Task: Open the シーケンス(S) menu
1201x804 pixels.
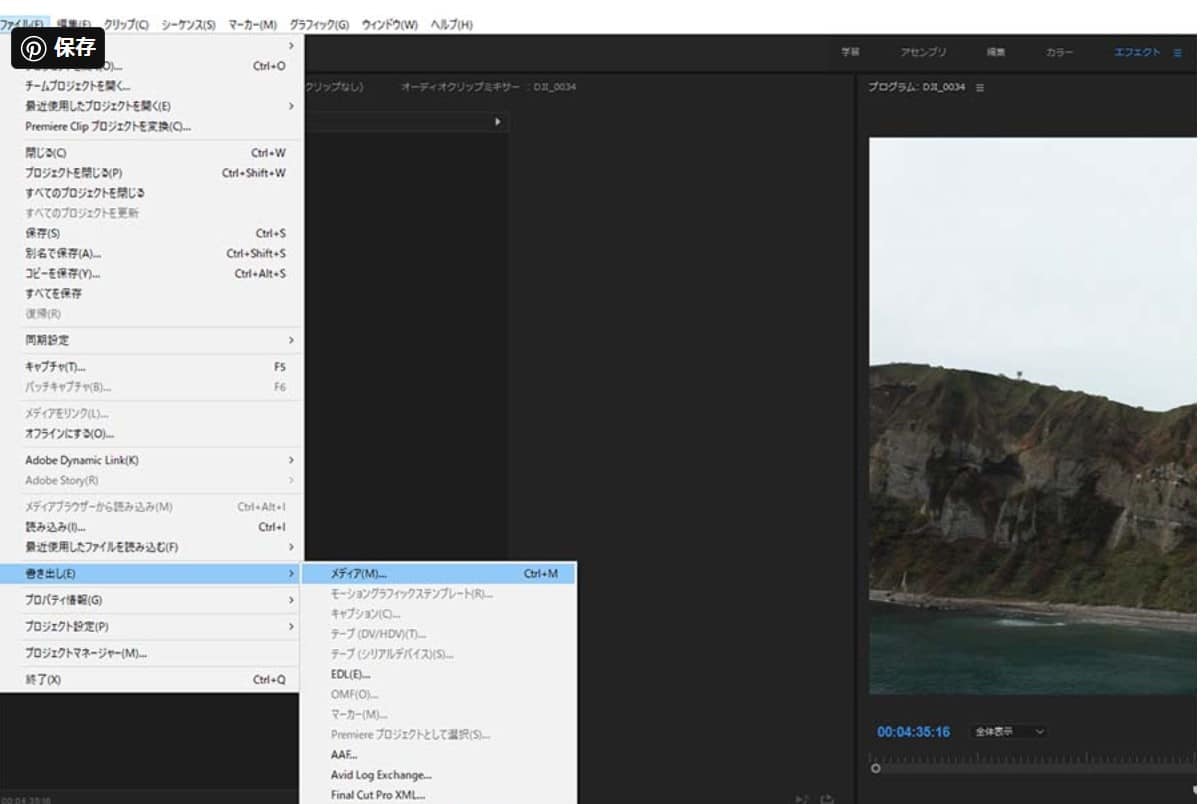Action: 189,24
